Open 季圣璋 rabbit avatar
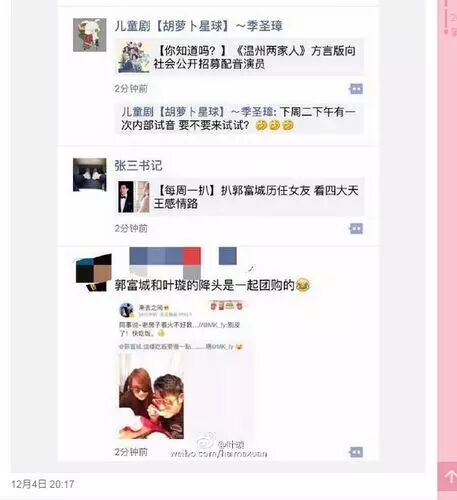 [90, 35]
